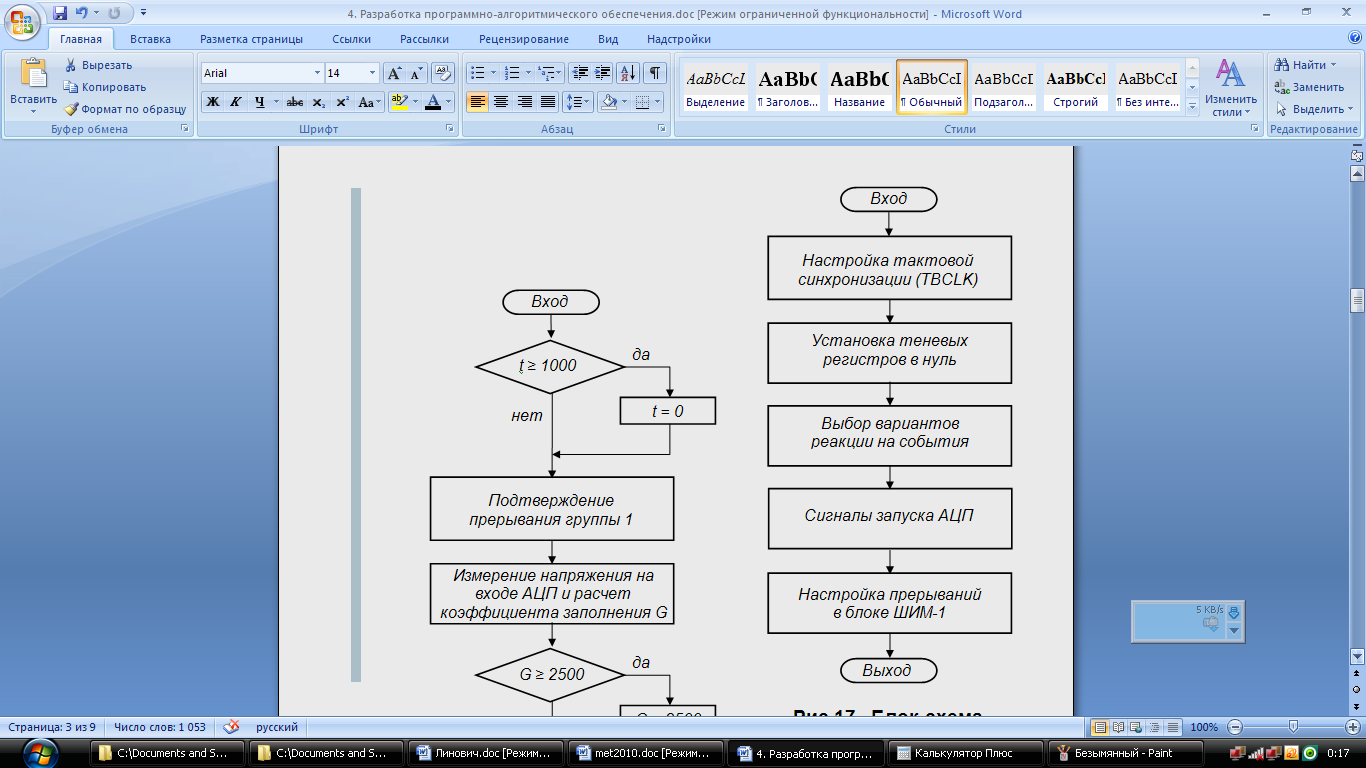
Task: Open the Рассылки (Mailings) tab
Action: 424,39
